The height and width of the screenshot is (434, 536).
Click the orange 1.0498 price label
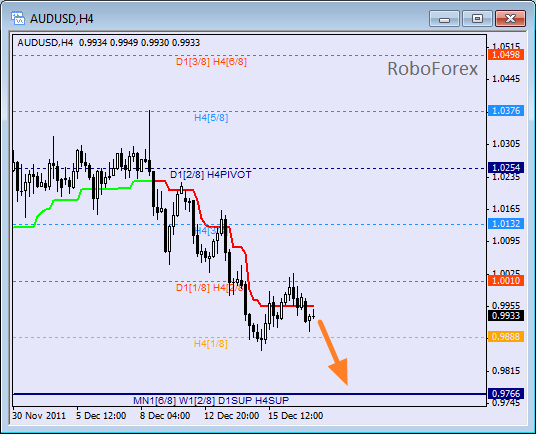pyautogui.click(x=506, y=55)
